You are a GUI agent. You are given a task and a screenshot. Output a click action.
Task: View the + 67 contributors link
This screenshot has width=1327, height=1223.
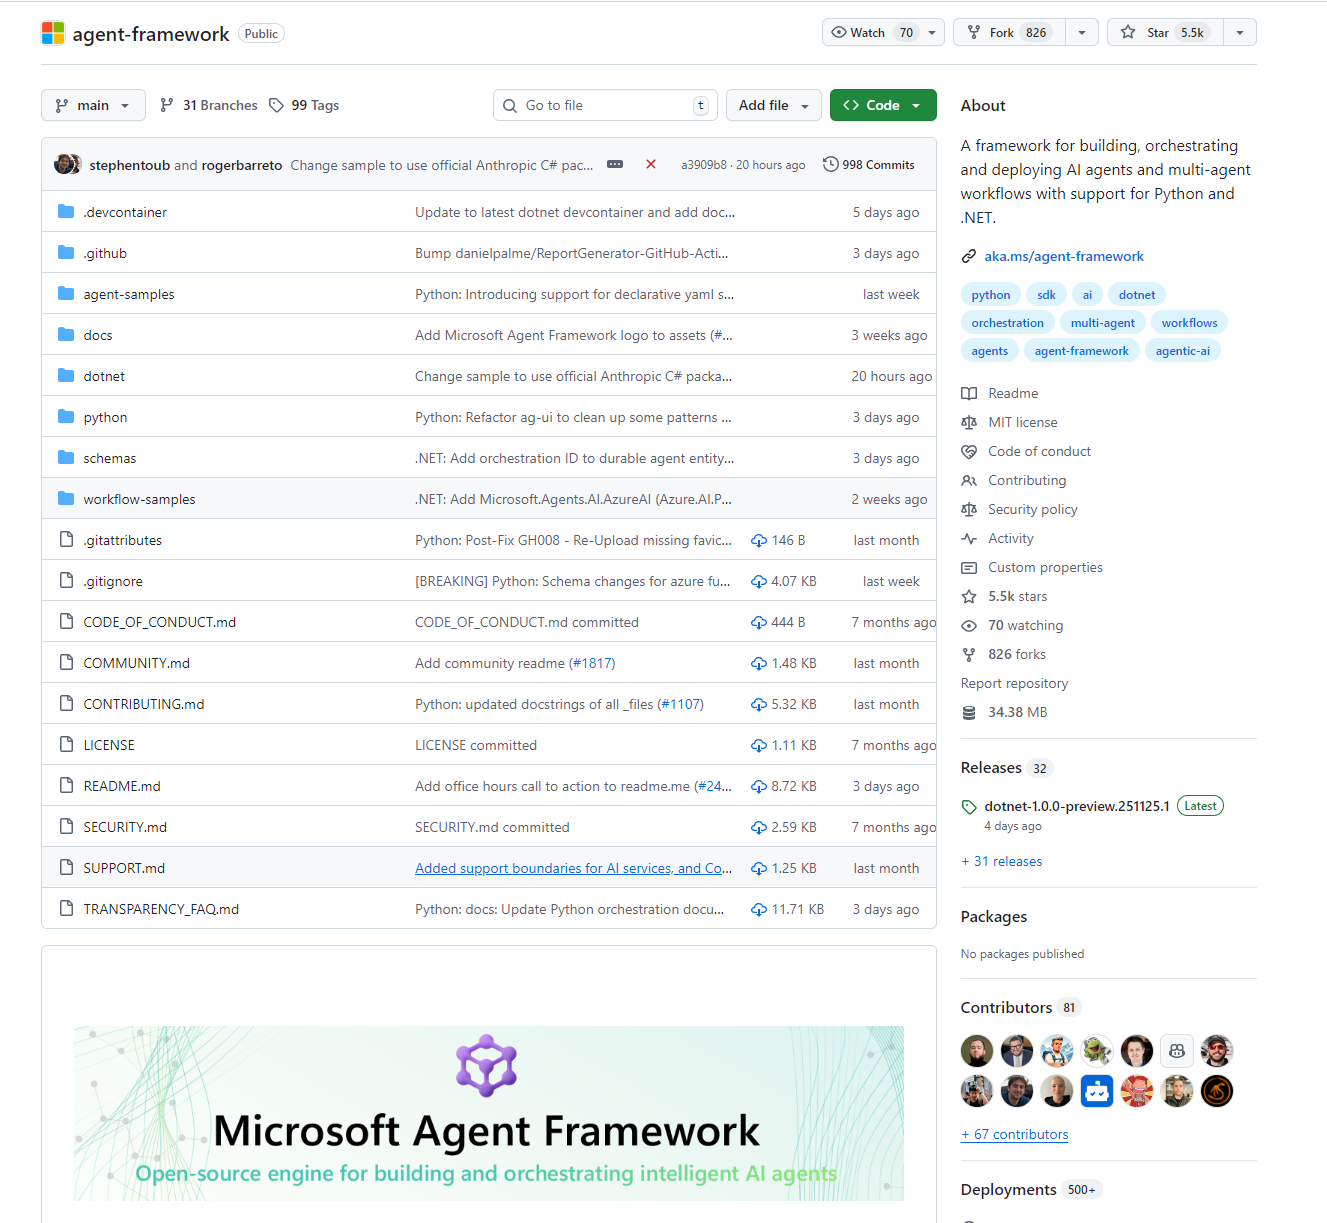click(x=1014, y=1134)
